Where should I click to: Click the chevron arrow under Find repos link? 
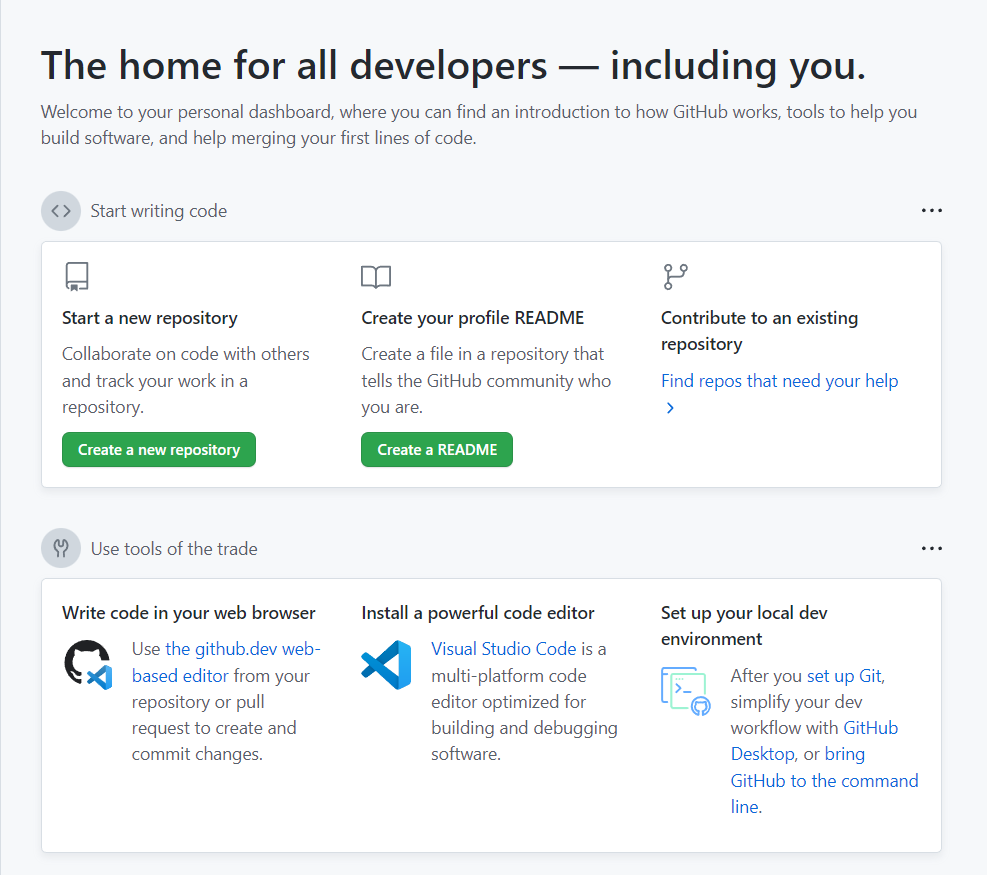click(x=670, y=408)
